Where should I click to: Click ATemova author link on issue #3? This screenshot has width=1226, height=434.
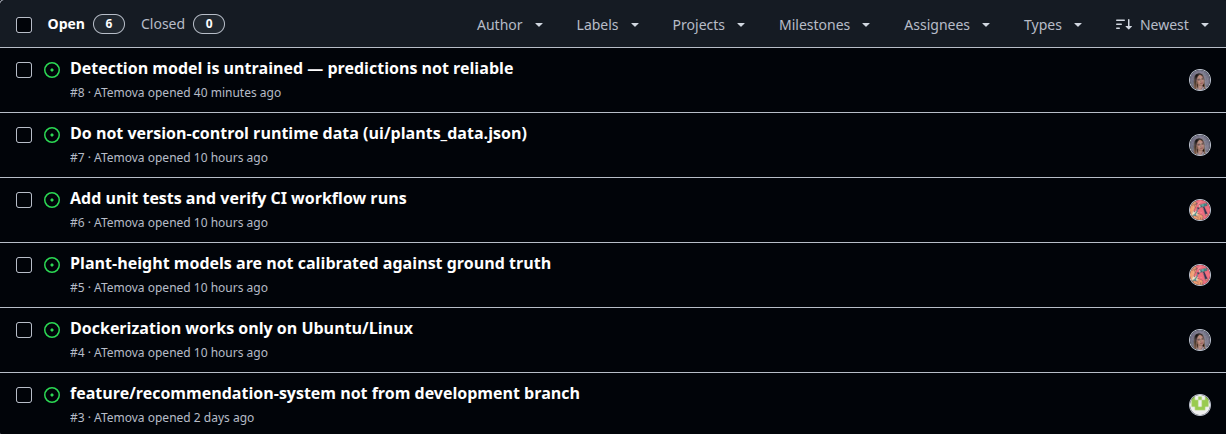coord(119,418)
